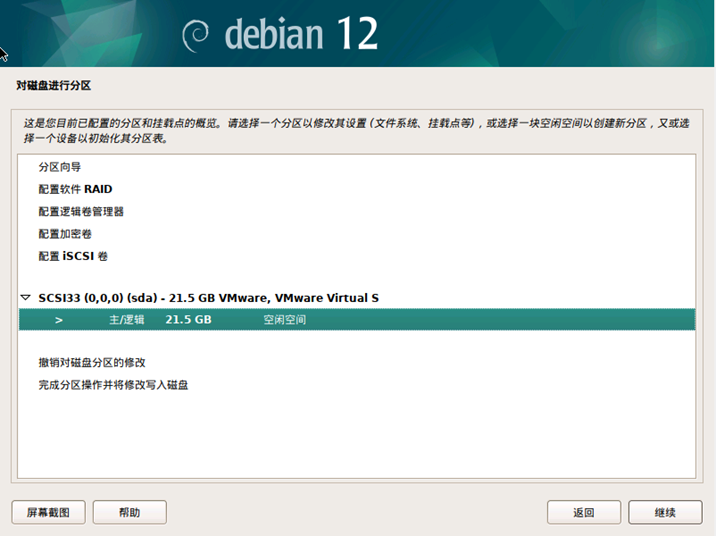Open 配置软件 RAID option
This screenshot has height=536, width=716.
click(x=75, y=189)
